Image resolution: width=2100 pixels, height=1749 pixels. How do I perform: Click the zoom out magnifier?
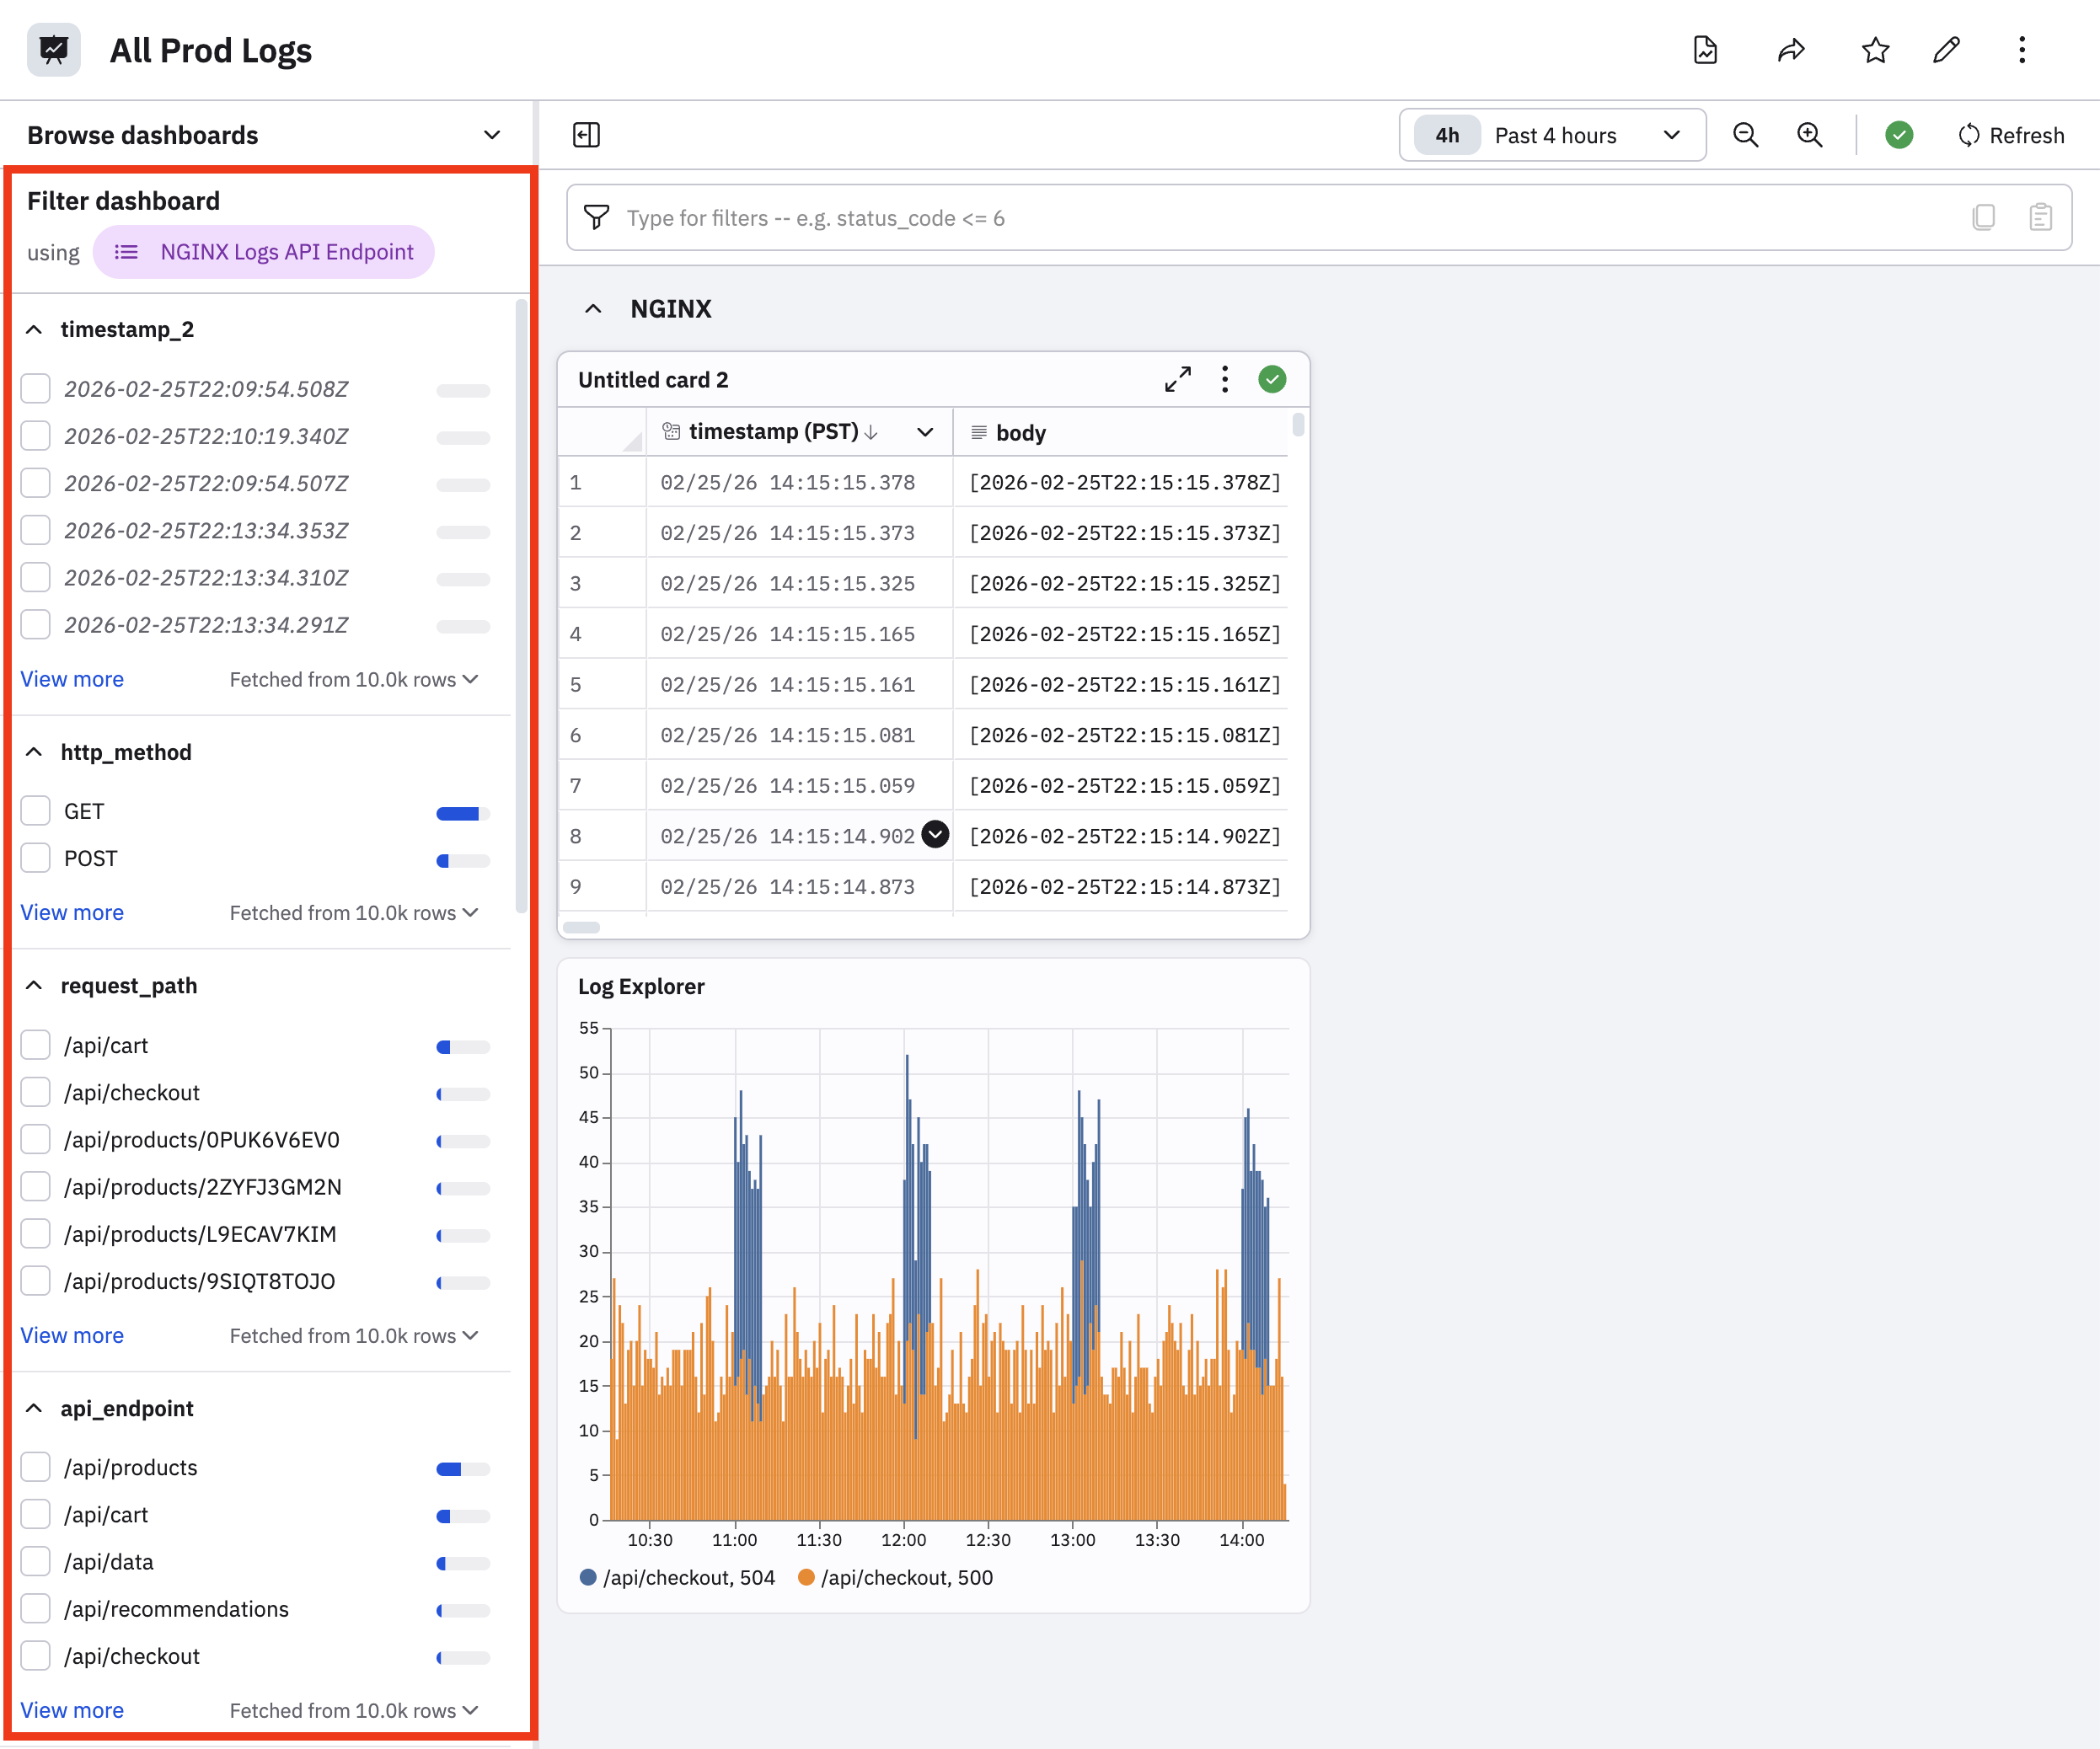(1745, 135)
